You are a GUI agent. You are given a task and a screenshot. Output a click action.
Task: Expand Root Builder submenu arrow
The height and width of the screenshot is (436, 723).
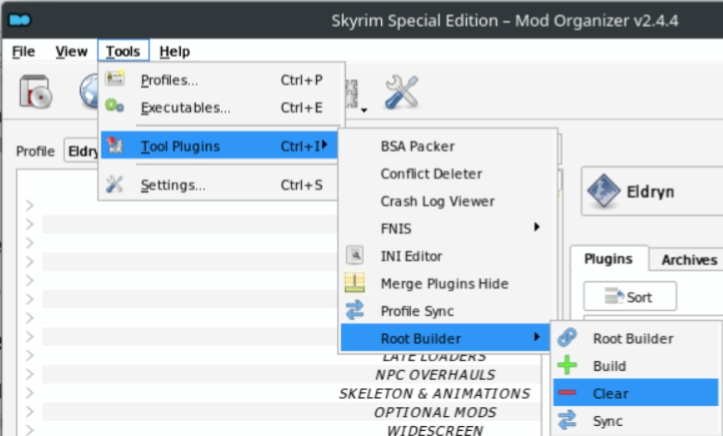coord(537,337)
